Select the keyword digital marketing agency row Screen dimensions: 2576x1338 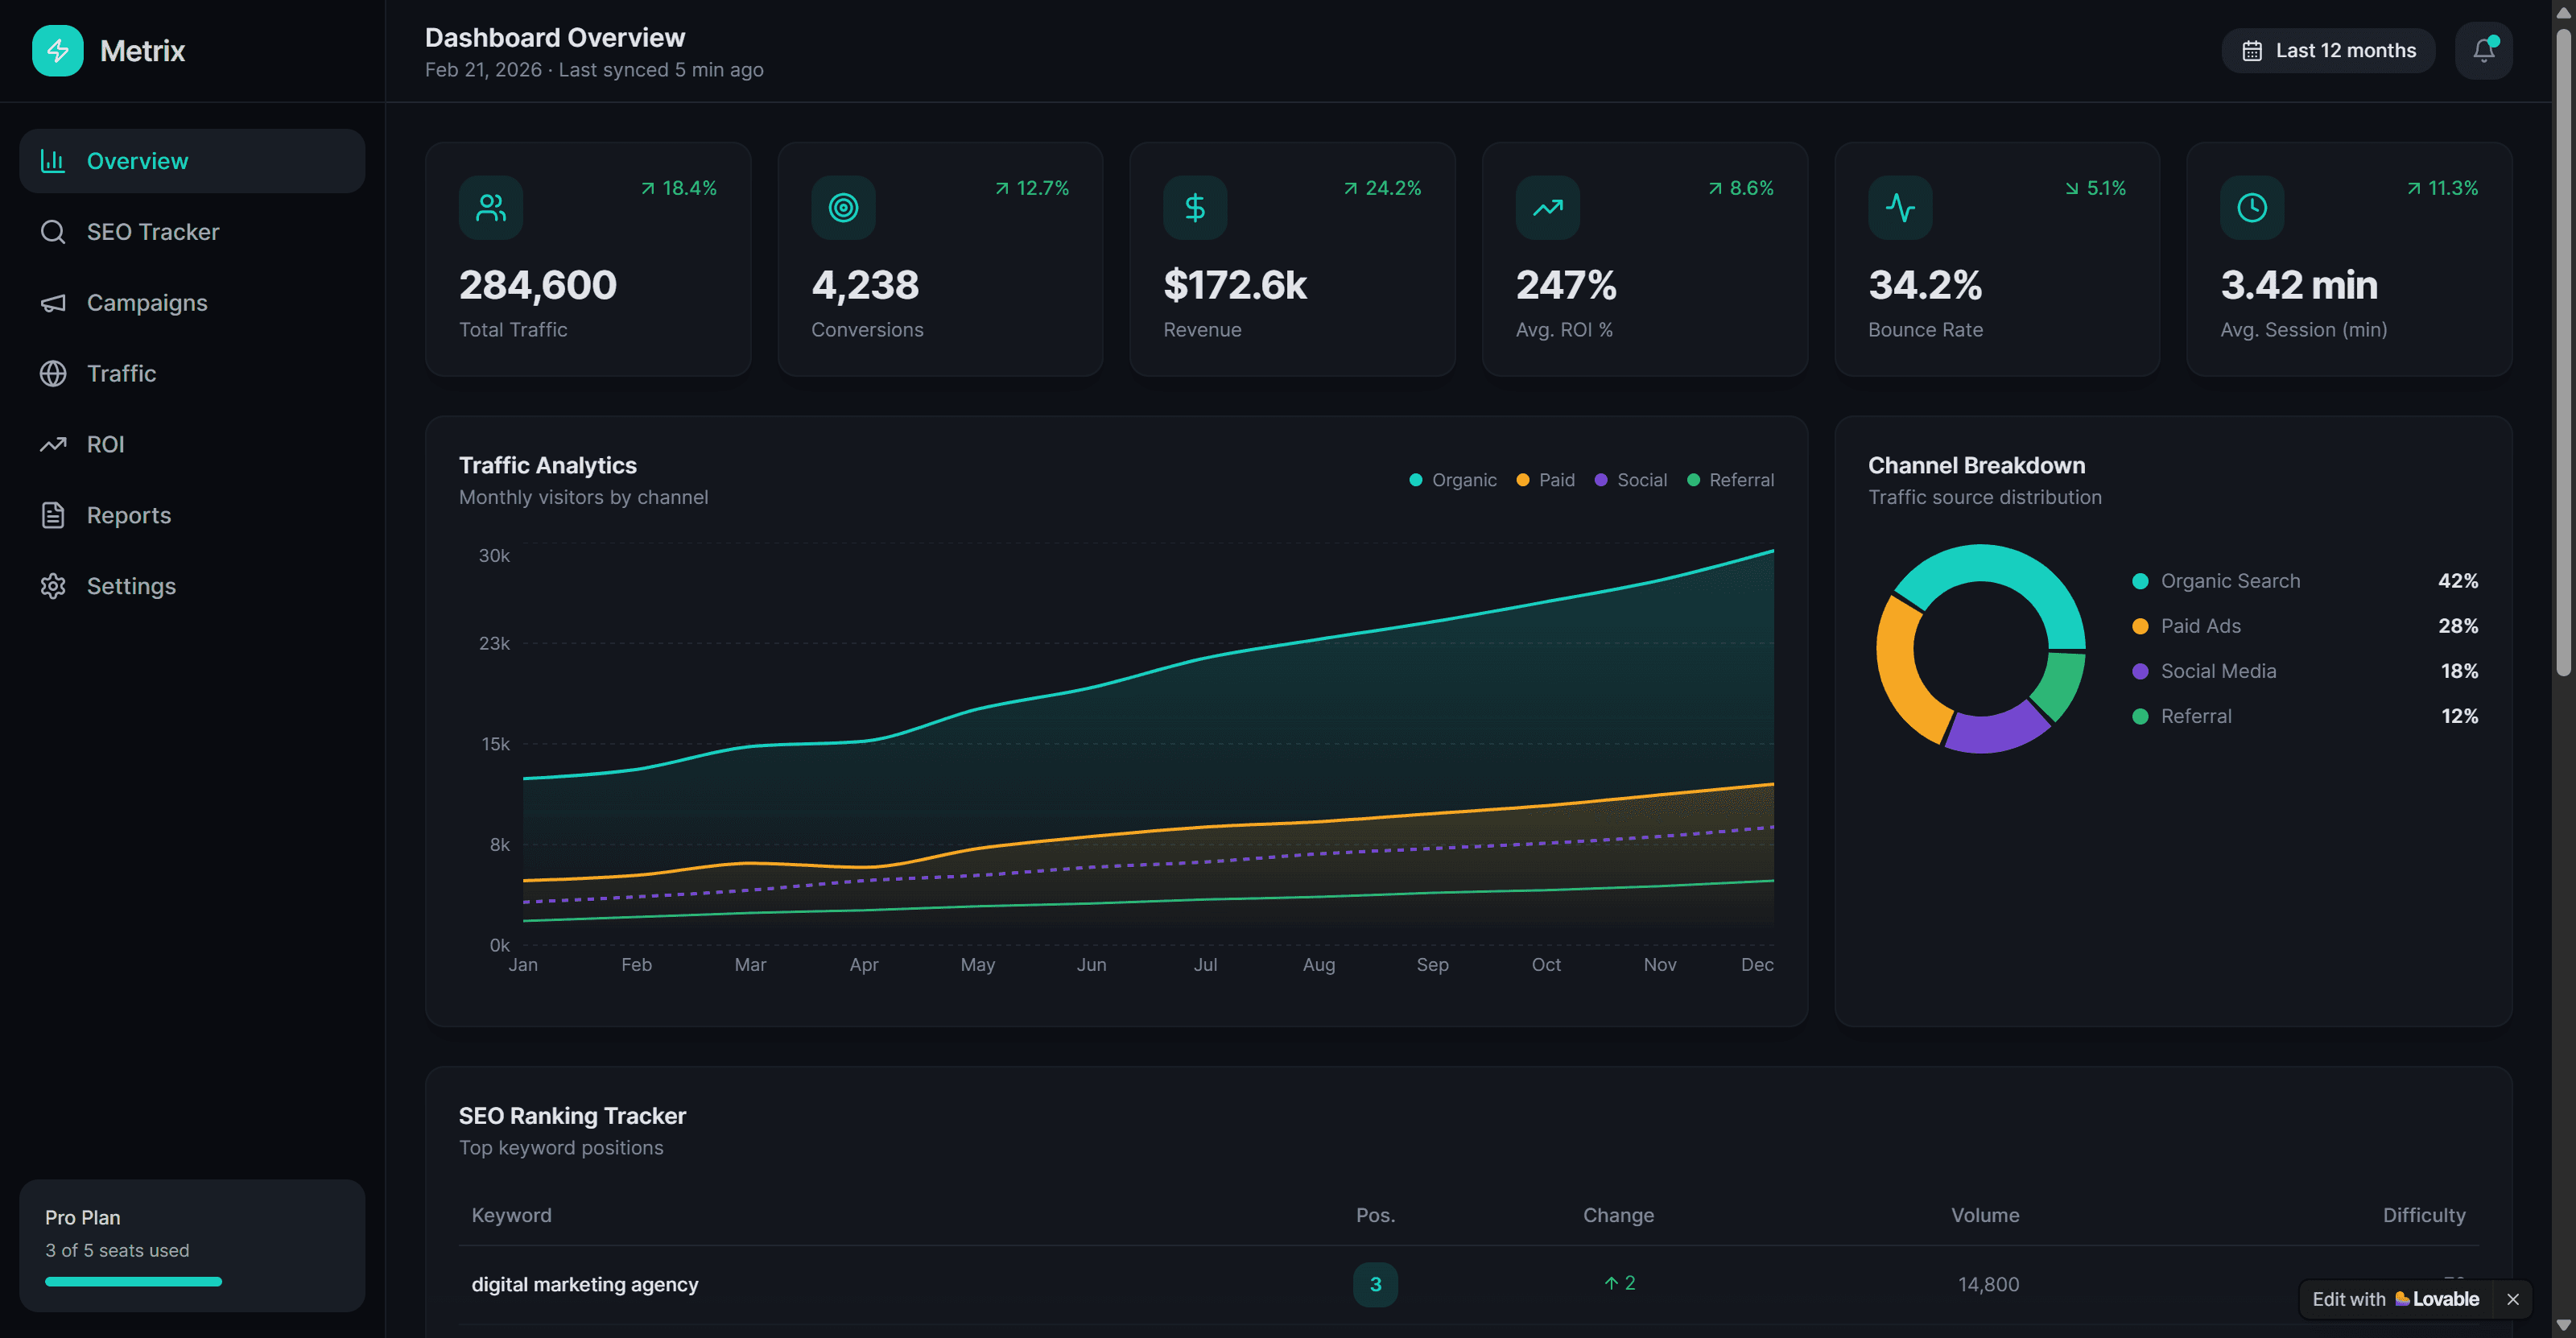pyautogui.click(x=584, y=1284)
